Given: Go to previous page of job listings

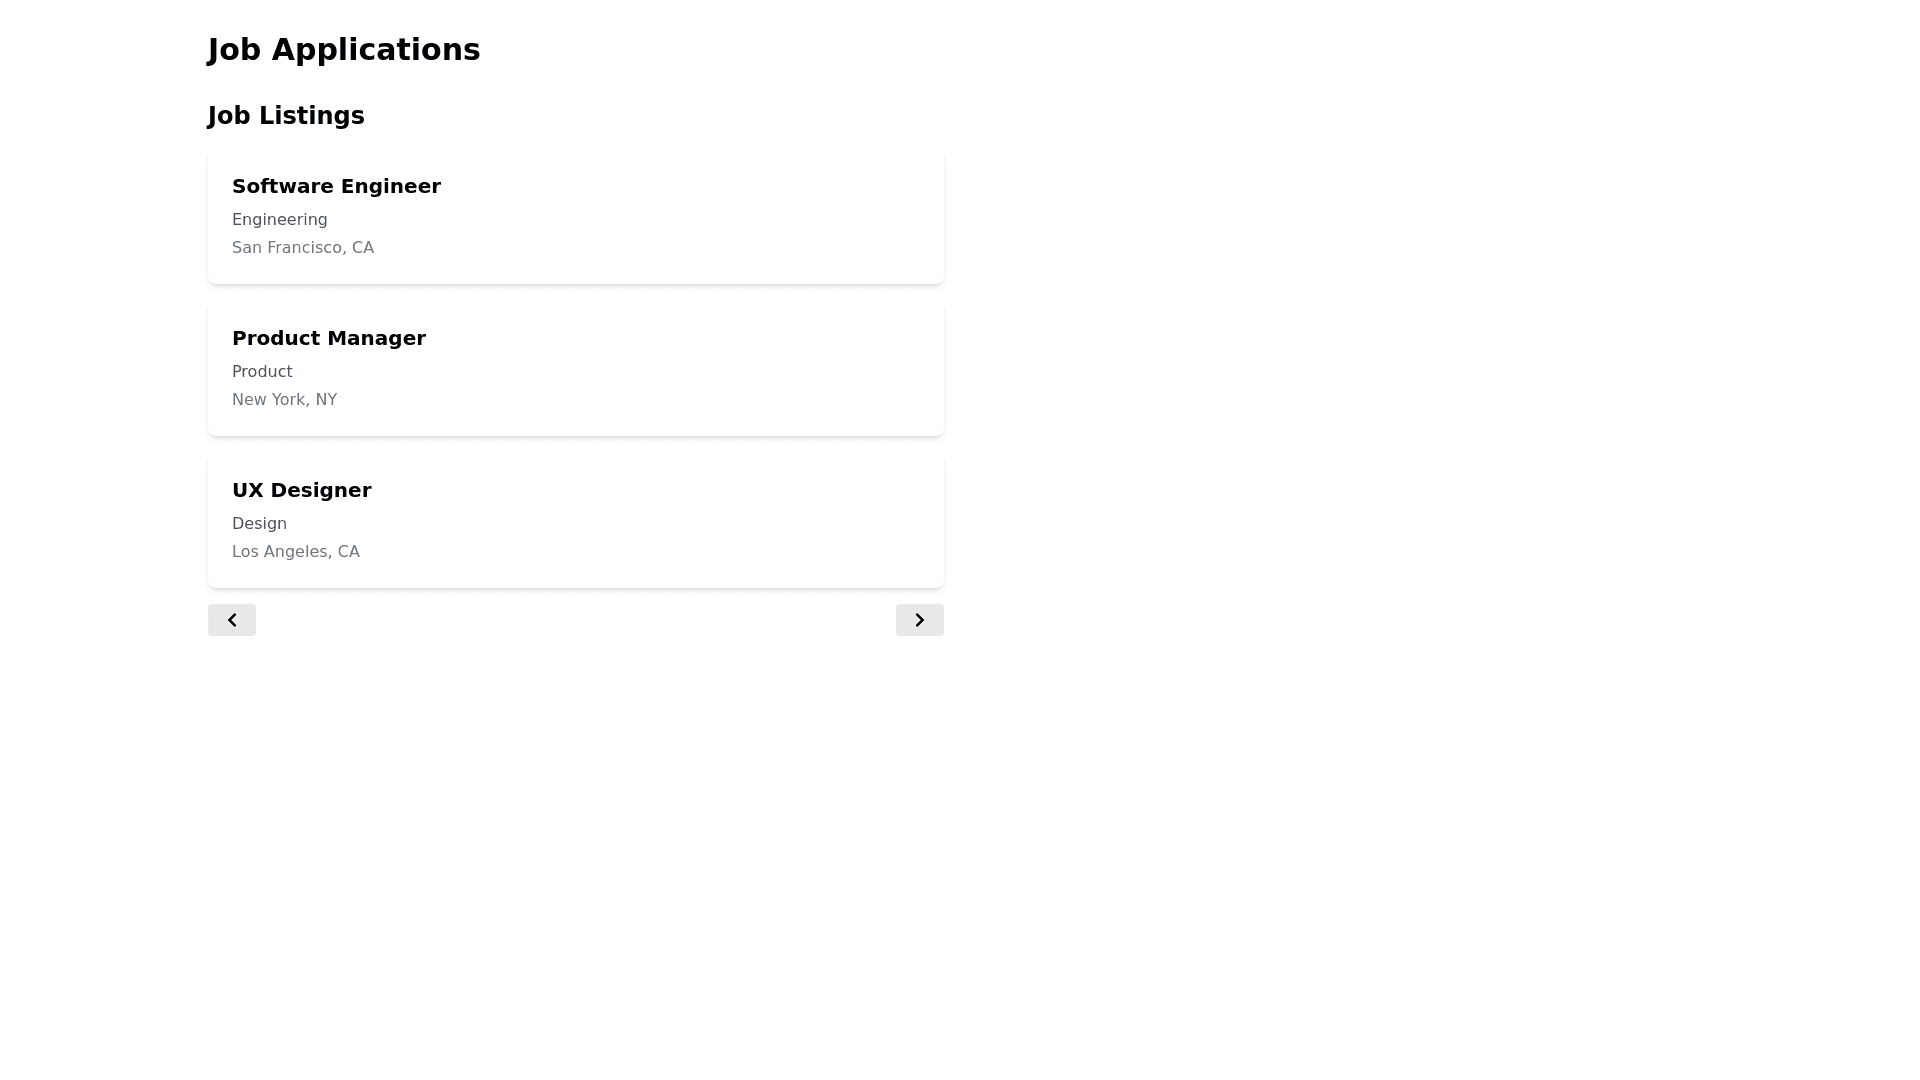Looking at the screenshot, I should [231, 620].
